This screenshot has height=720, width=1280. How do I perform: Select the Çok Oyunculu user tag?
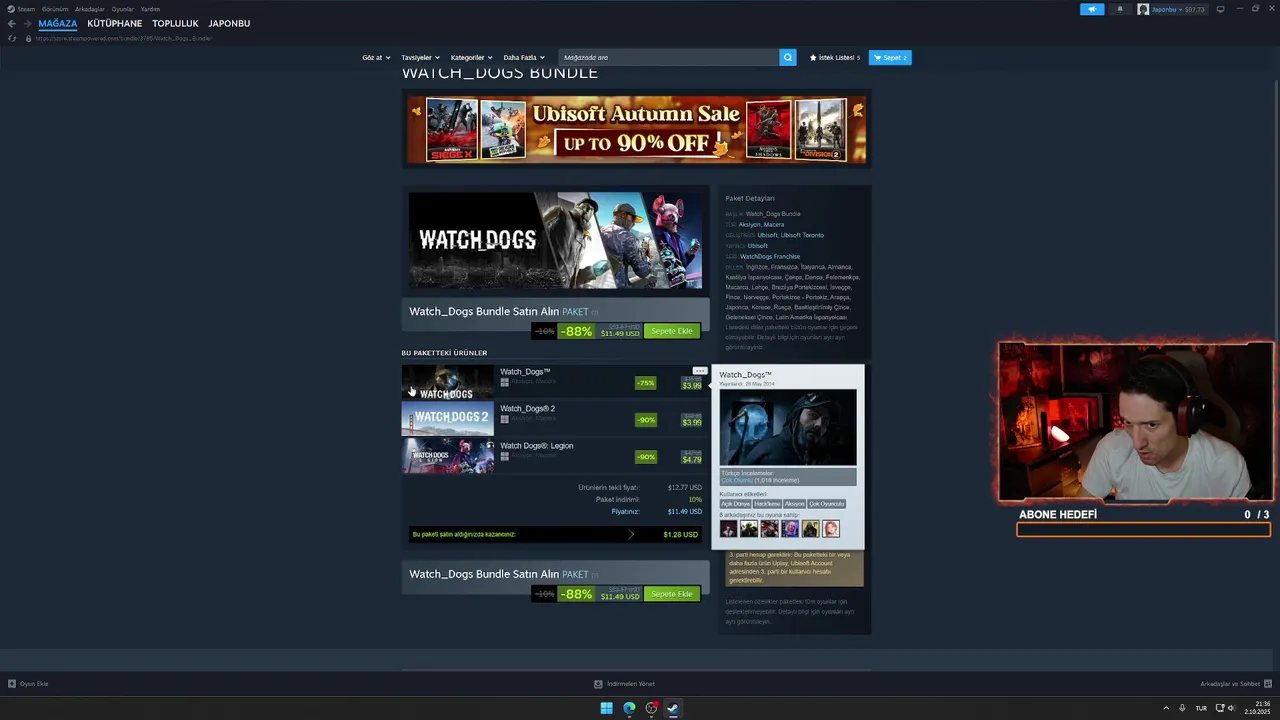(x=827, y=504)
